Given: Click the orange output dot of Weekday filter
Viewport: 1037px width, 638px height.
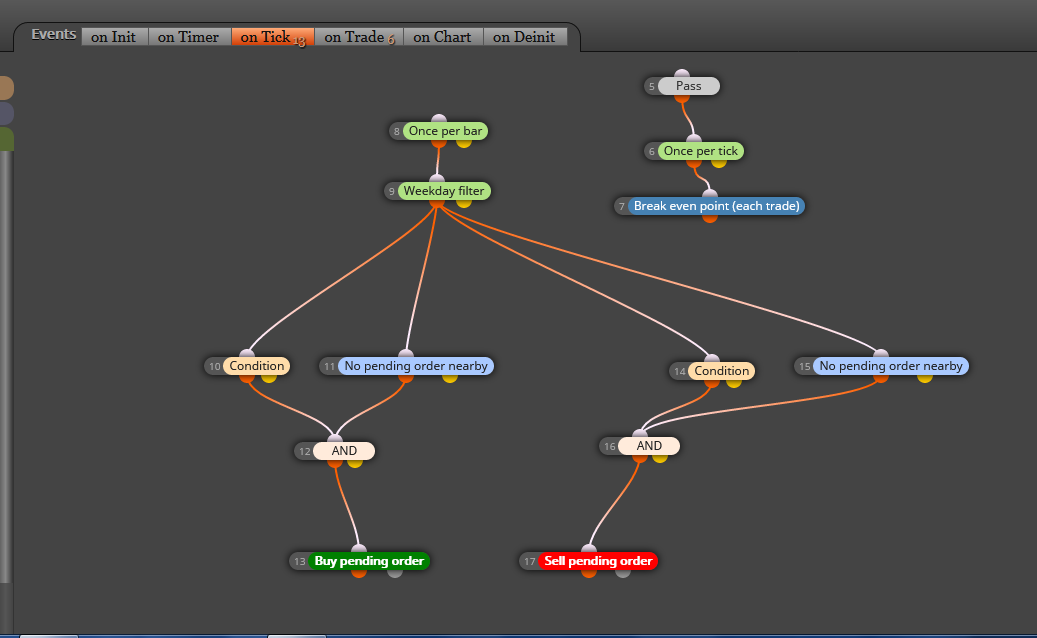Looking at the screenshot, I should (436, 202).
